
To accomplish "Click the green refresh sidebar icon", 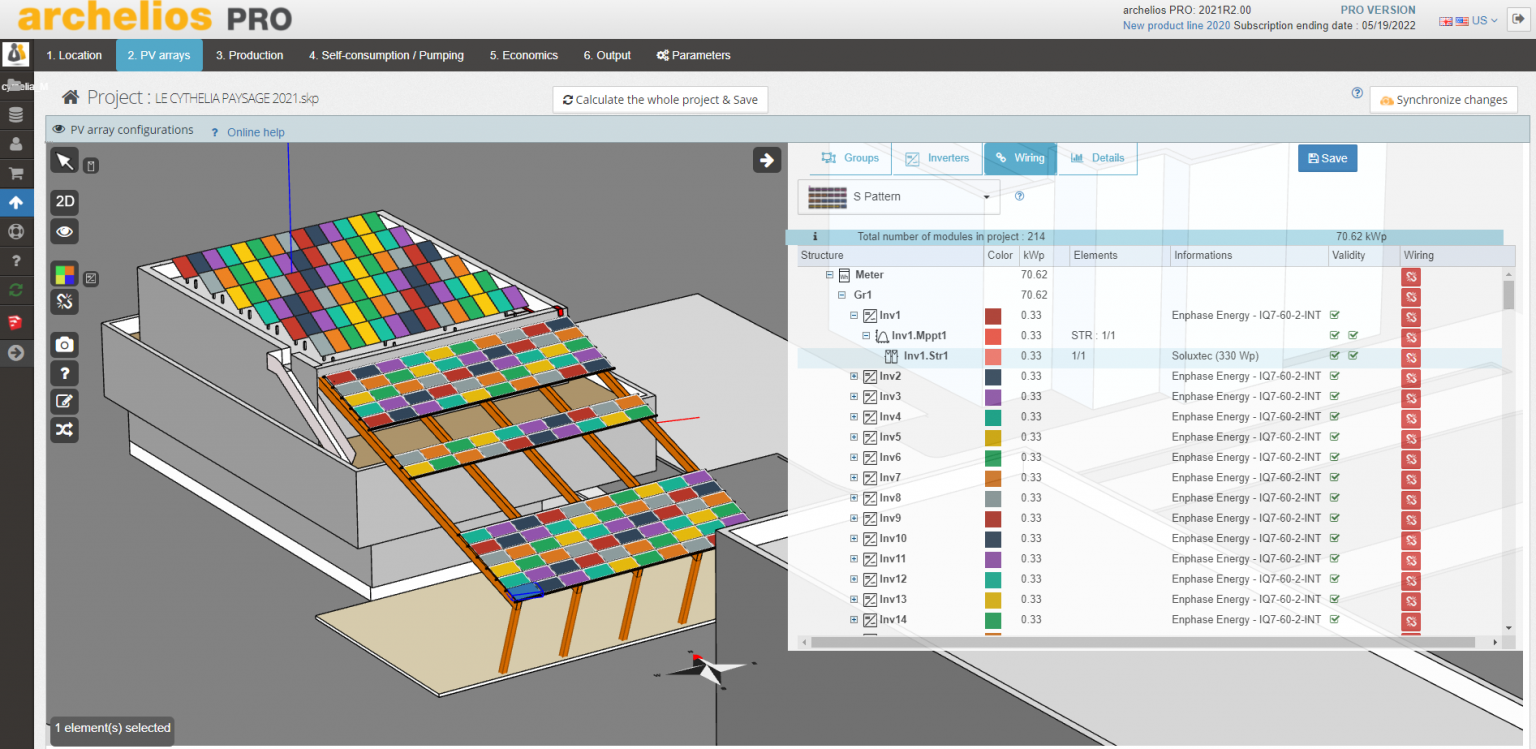I will click(x=16, y=290).
